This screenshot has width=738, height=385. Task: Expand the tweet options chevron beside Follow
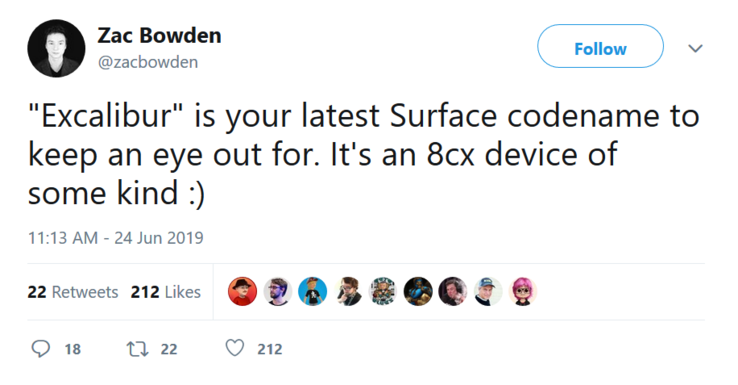pyautogui.click(x=695, y=48)
